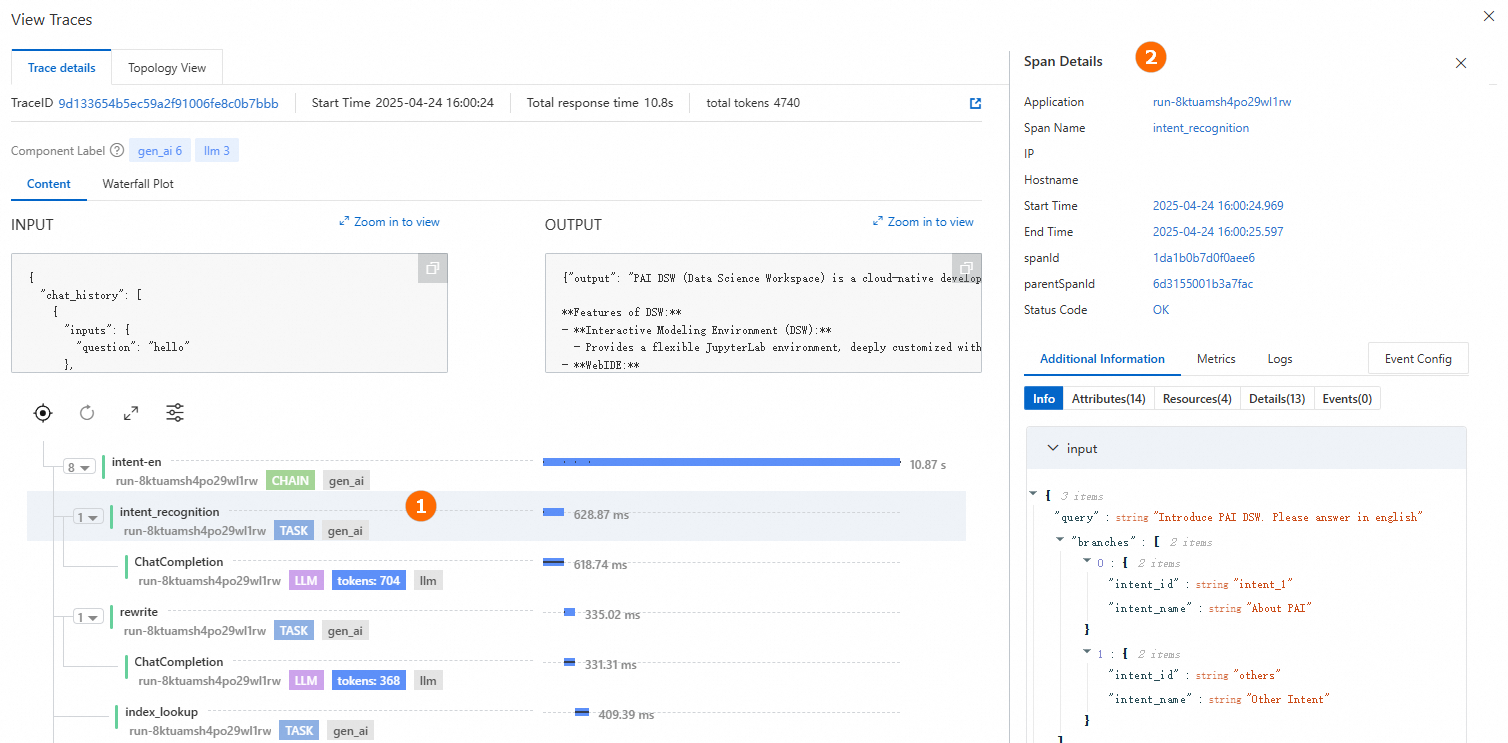Click the 618.74 ms ChatCompletion bar
The image size is (1508, 743).
[x=553, y=562]
